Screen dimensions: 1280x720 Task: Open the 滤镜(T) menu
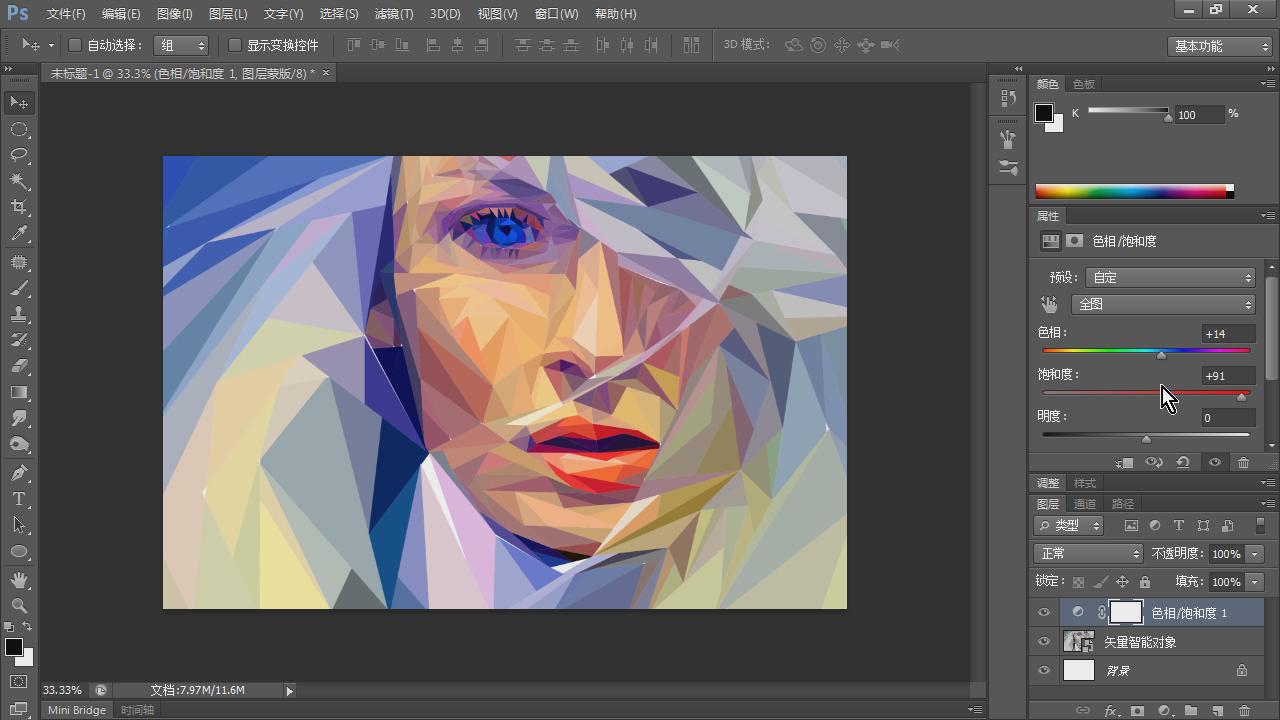pyautogui.click(x=393, y=14)
